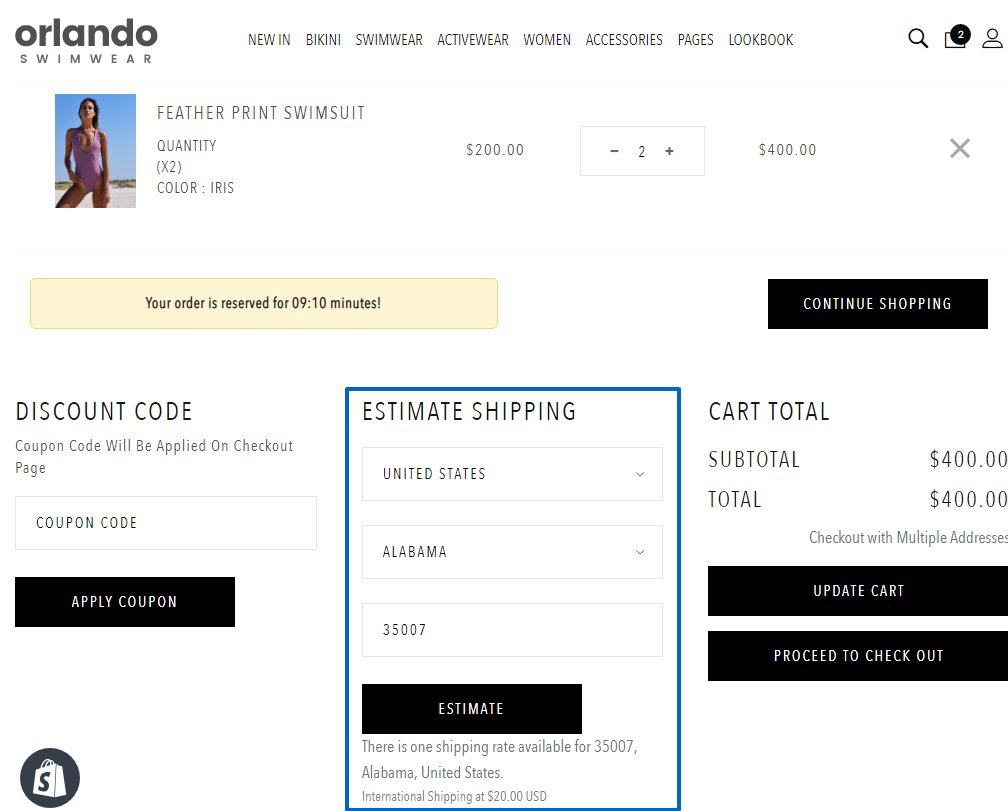1008x811 pixels.
Task: Click the Update Cart button
Action: [858, 591]
